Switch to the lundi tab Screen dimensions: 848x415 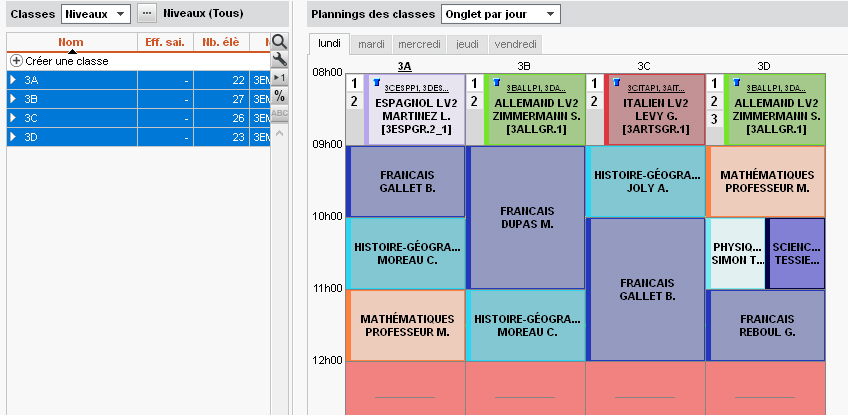coord(329,44)
